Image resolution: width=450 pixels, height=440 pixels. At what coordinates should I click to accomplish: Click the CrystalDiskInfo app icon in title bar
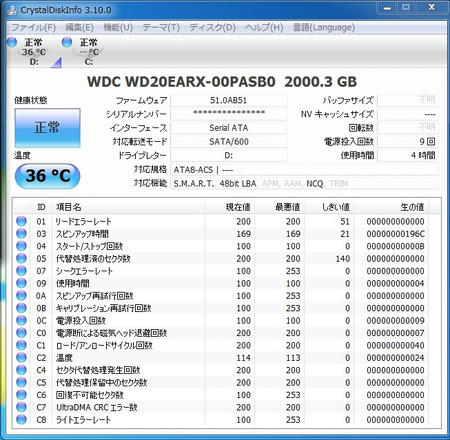point(12,10)
